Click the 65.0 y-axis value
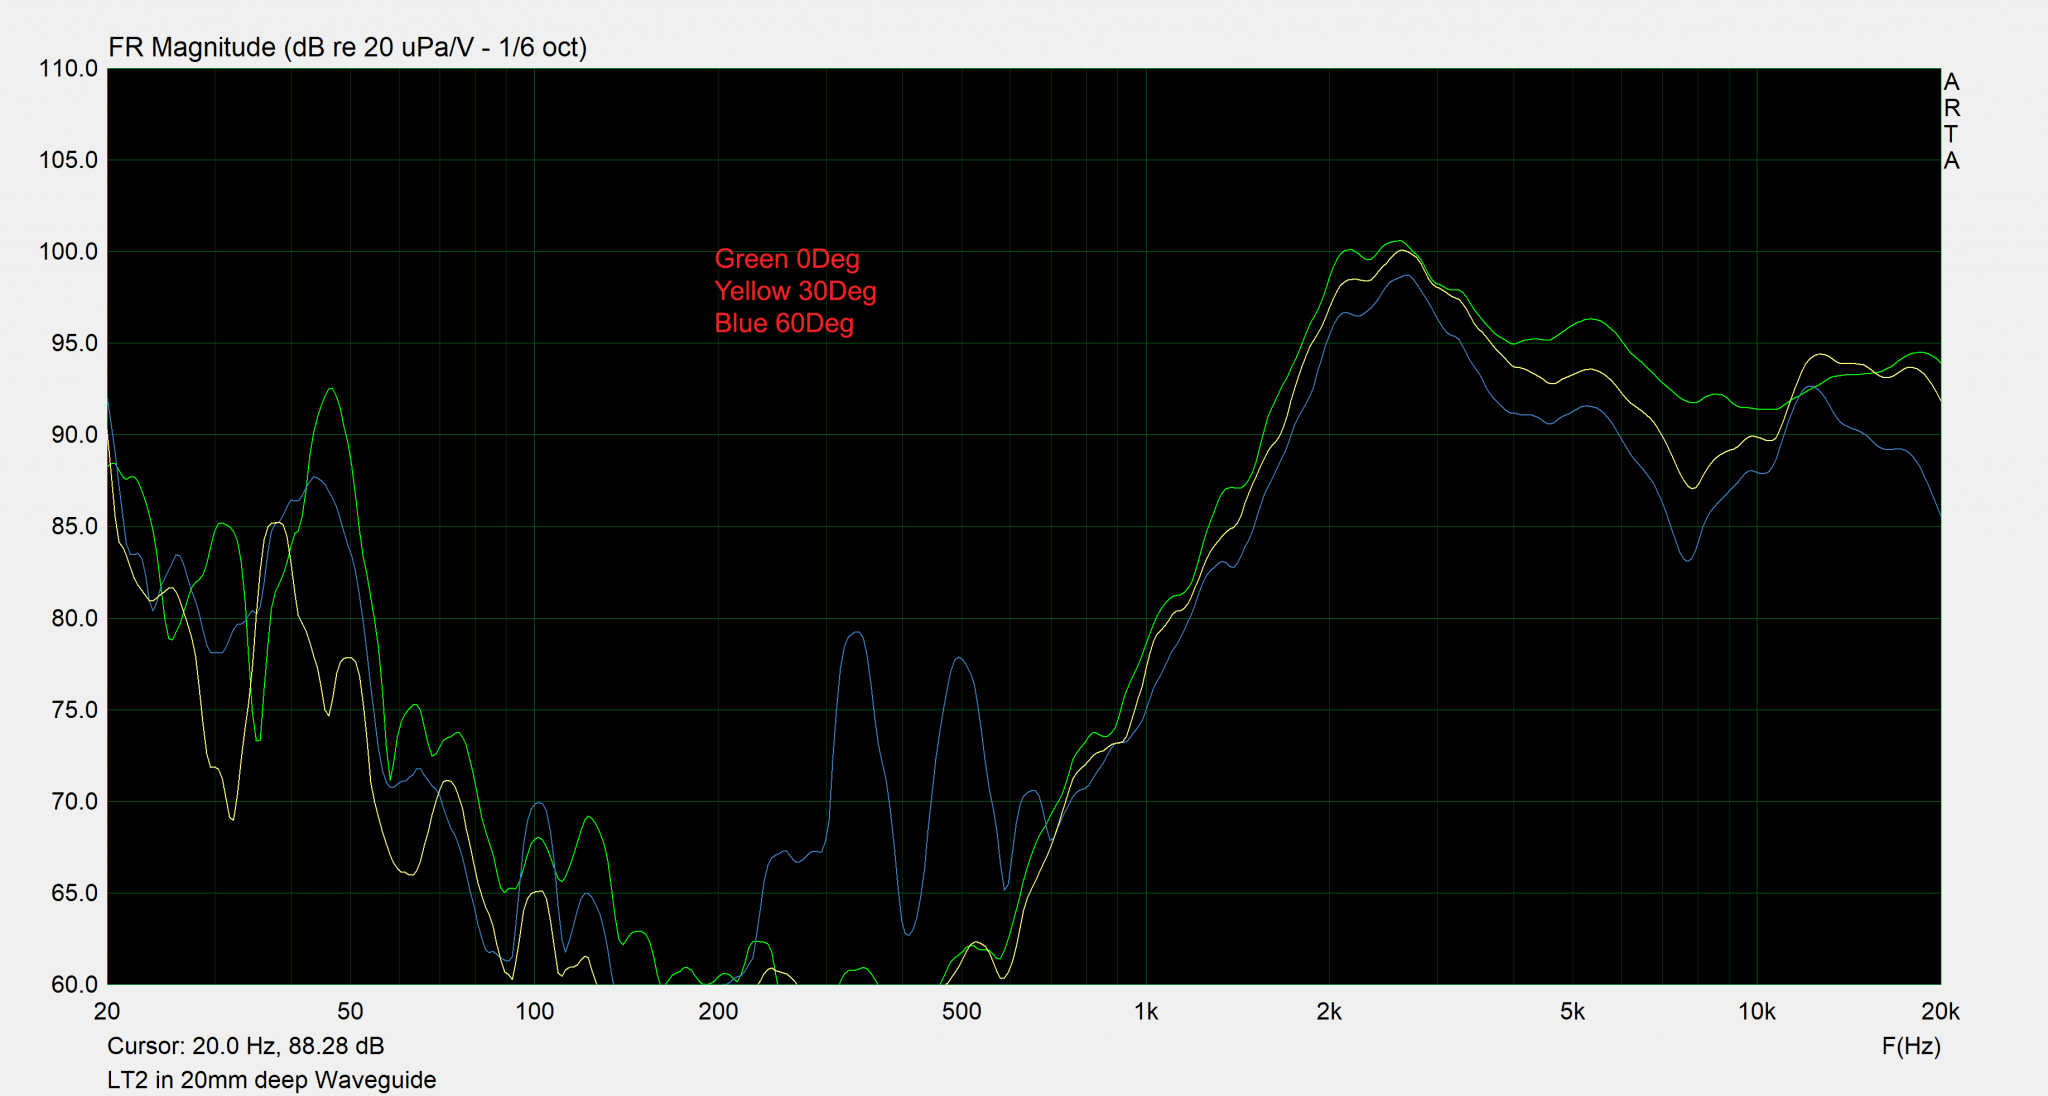The image size is (2048, 1096). 74,893
